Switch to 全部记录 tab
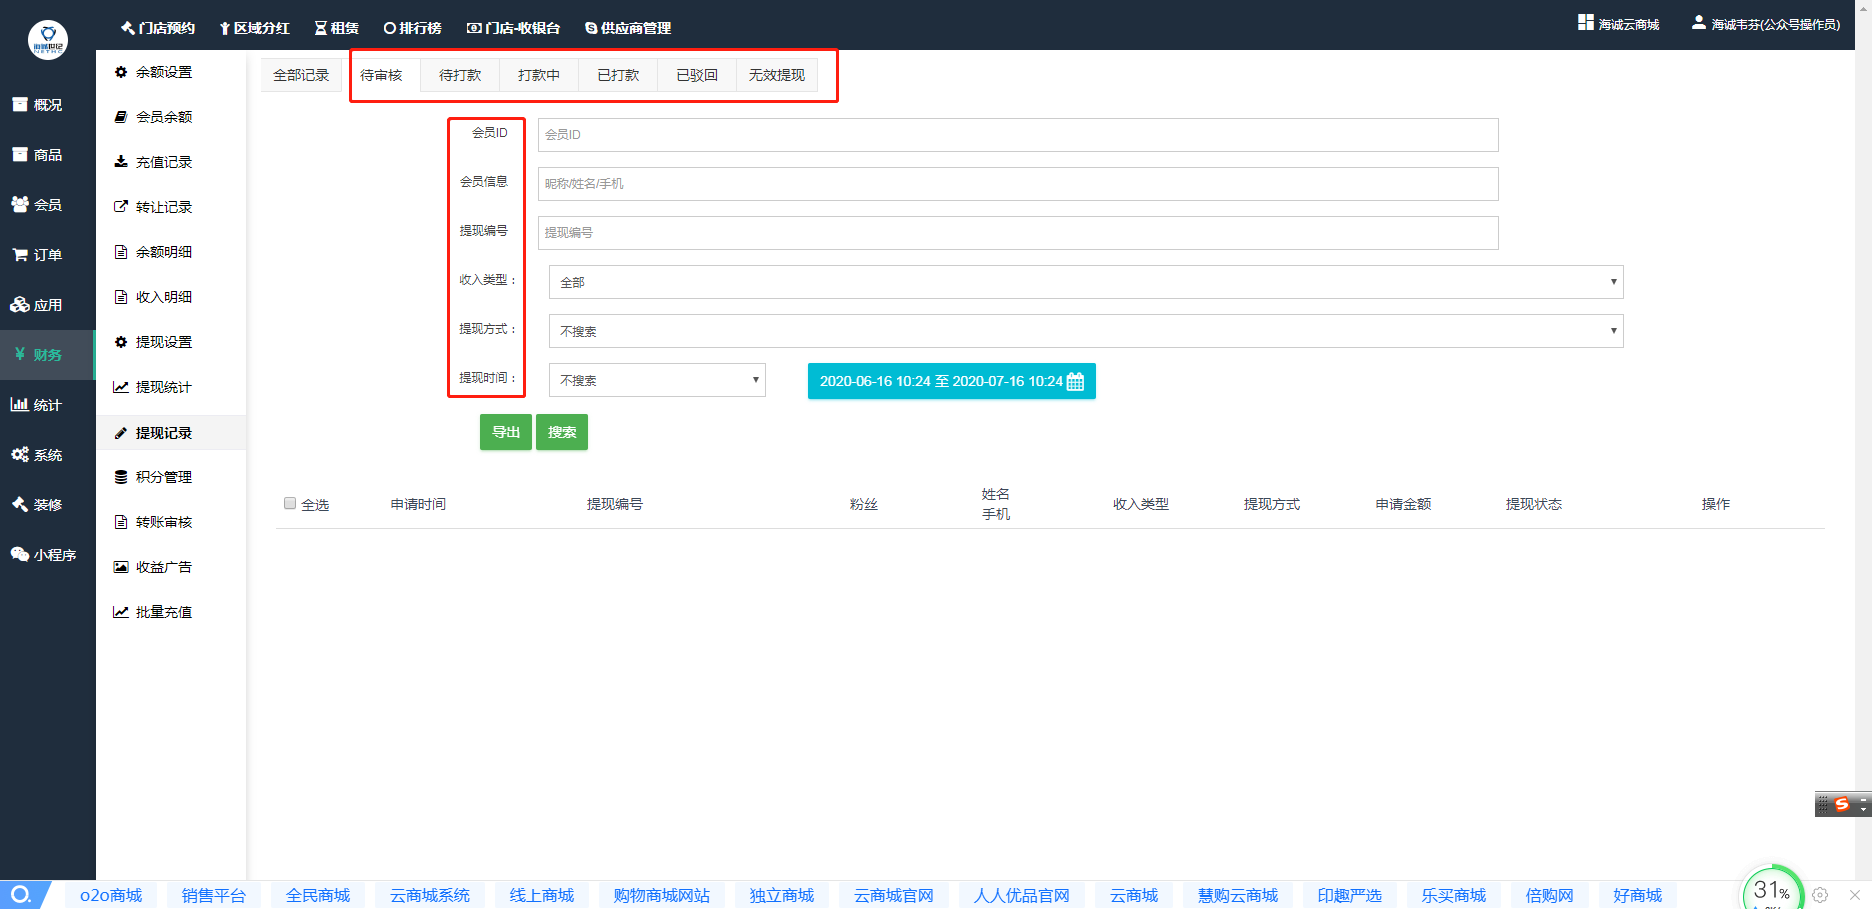Viewport: 1872px width, 909px height. [301, 75]
